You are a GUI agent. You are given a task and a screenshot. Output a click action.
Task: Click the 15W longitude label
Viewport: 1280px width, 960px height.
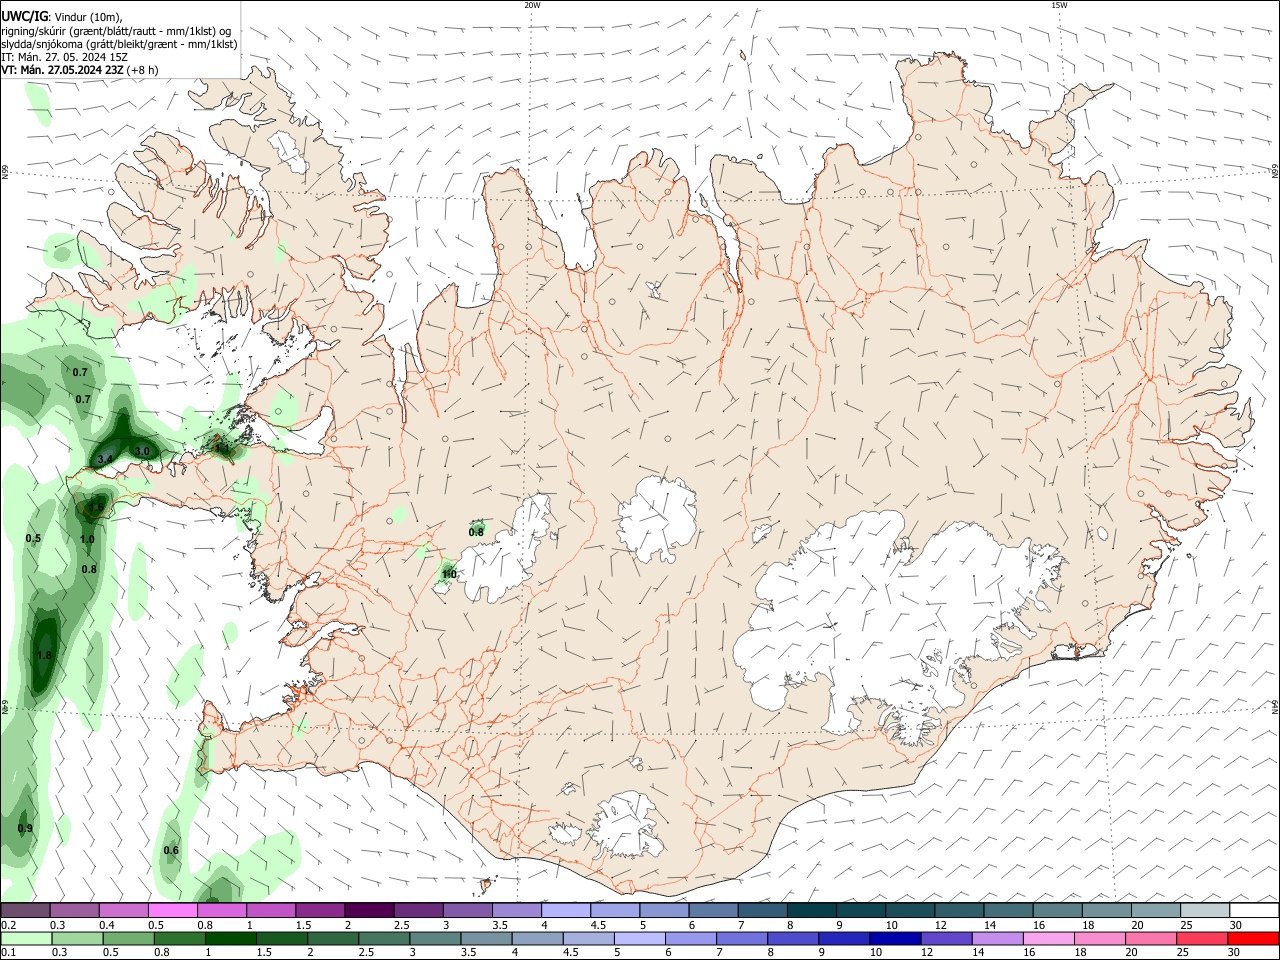pos(1059,5)
